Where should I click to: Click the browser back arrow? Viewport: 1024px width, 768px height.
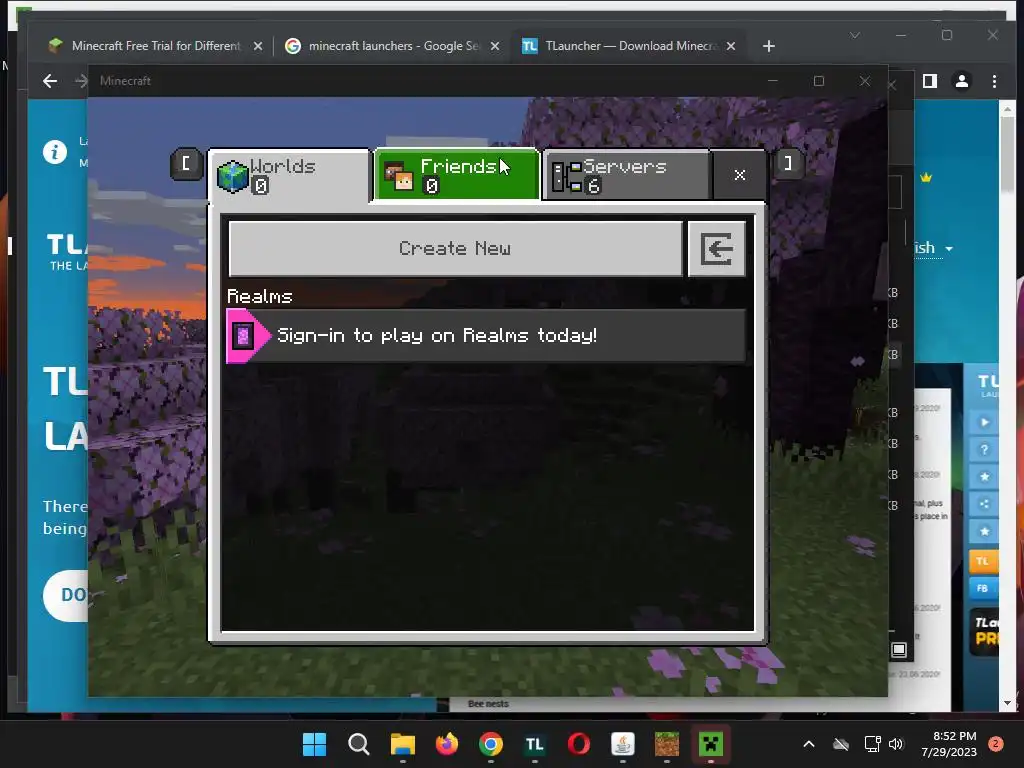pos(50,81)
